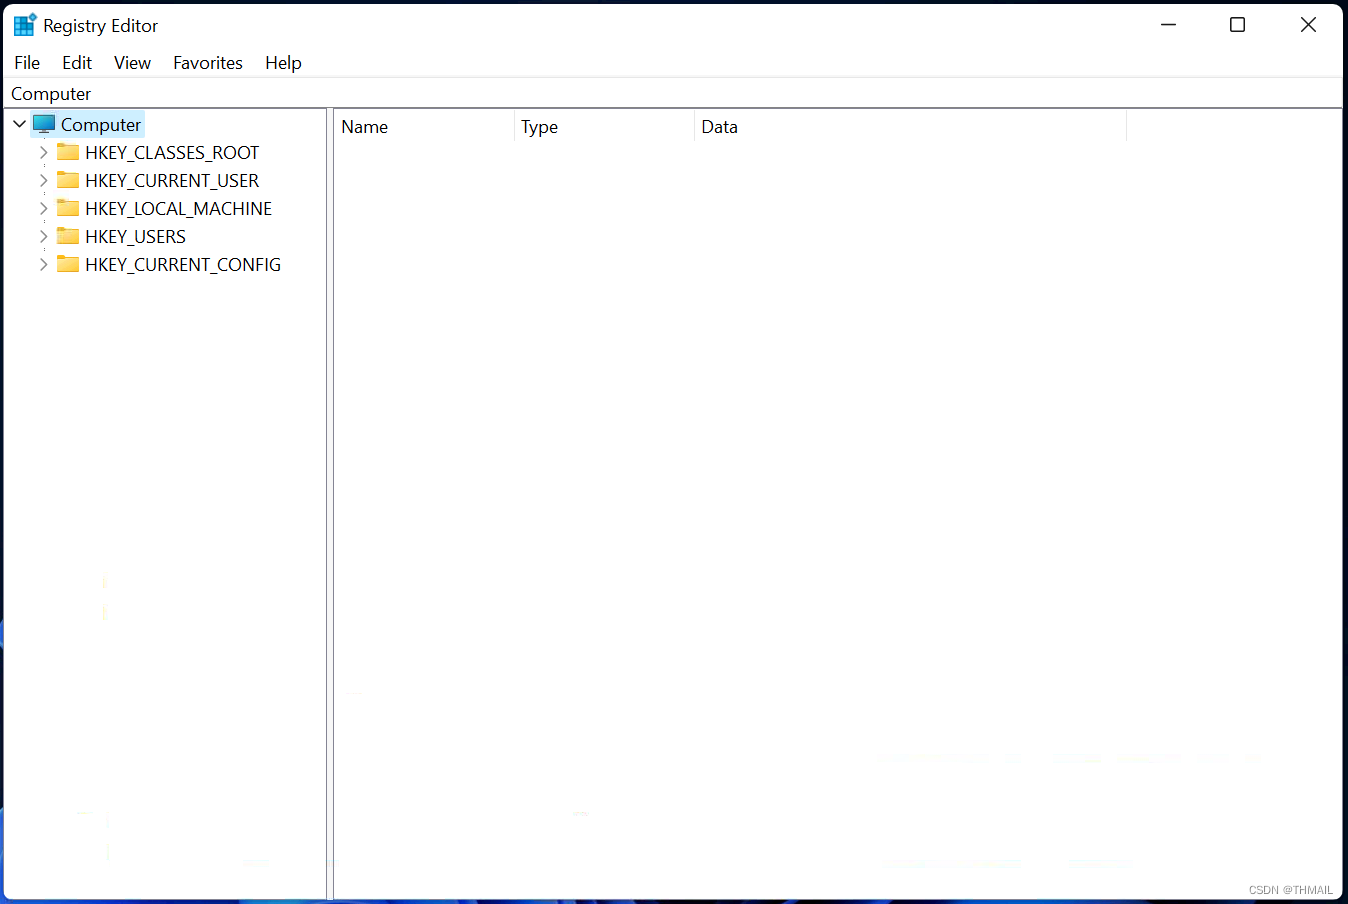1348x904 pixels.
Task: Expand the HKEY_USERS key
Action: [x=43, y=236]
